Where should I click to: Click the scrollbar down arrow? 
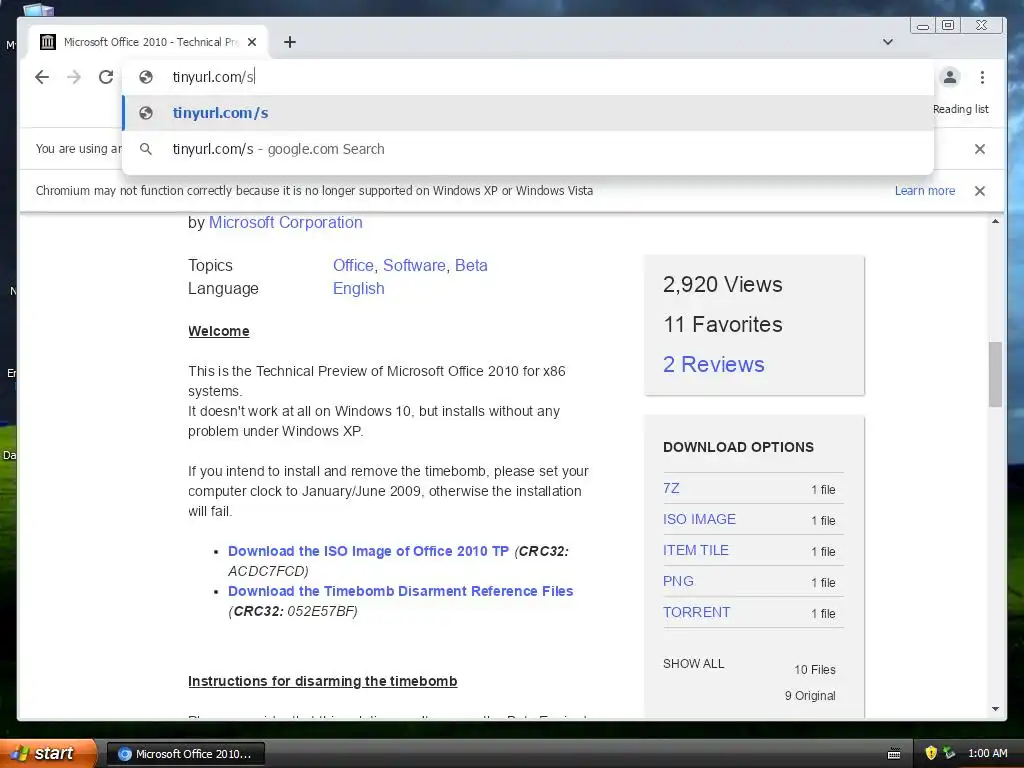coord(995,709)
